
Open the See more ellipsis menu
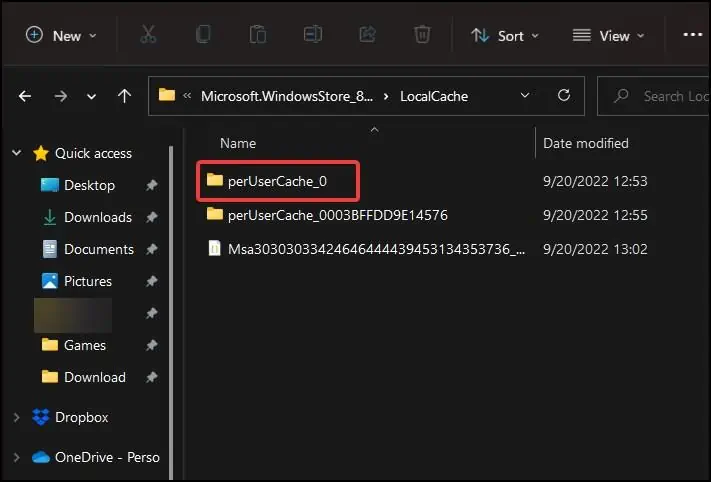(692, 35)
